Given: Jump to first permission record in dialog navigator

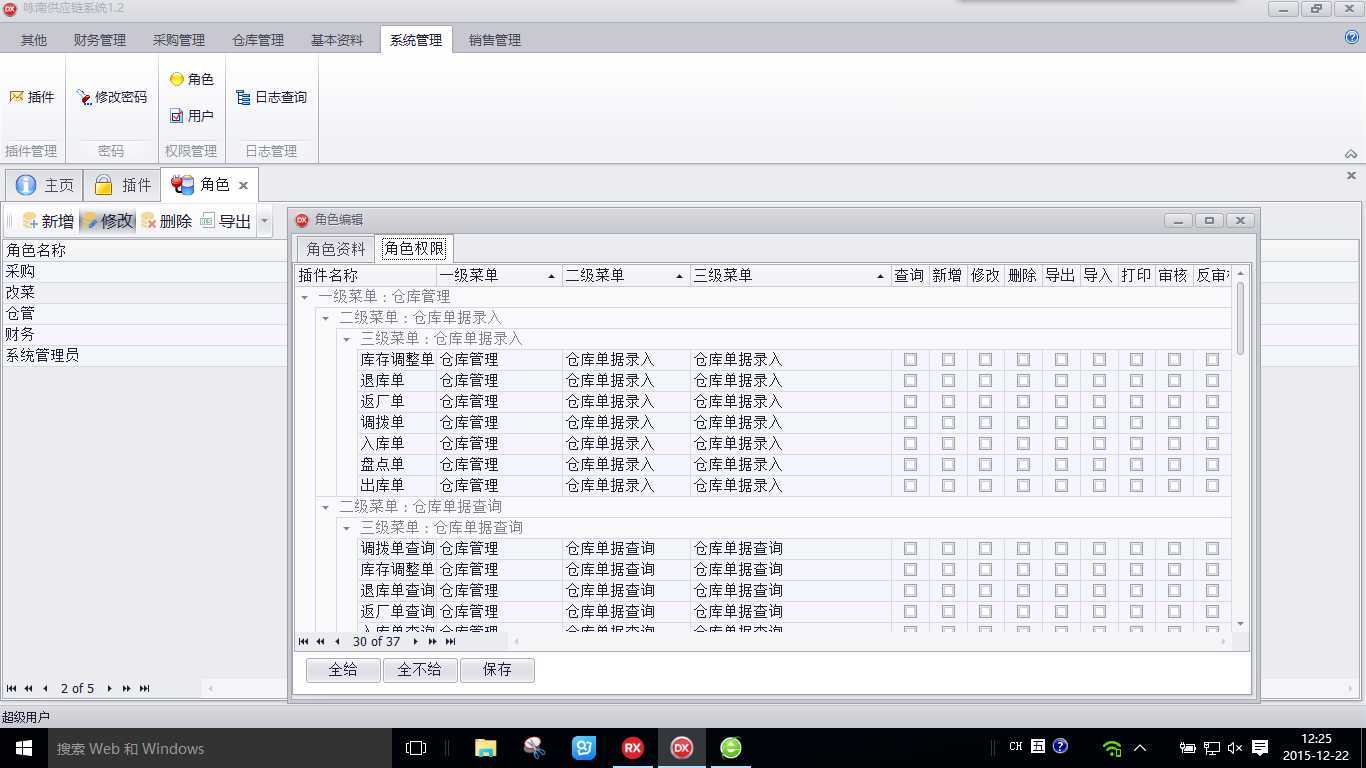Looking at the screenshot, I should point(303,642).
